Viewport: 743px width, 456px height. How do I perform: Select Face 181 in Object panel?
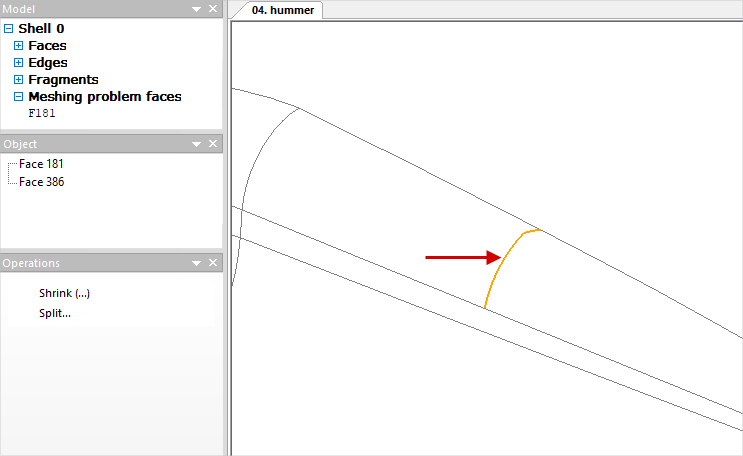pos(41,164)
